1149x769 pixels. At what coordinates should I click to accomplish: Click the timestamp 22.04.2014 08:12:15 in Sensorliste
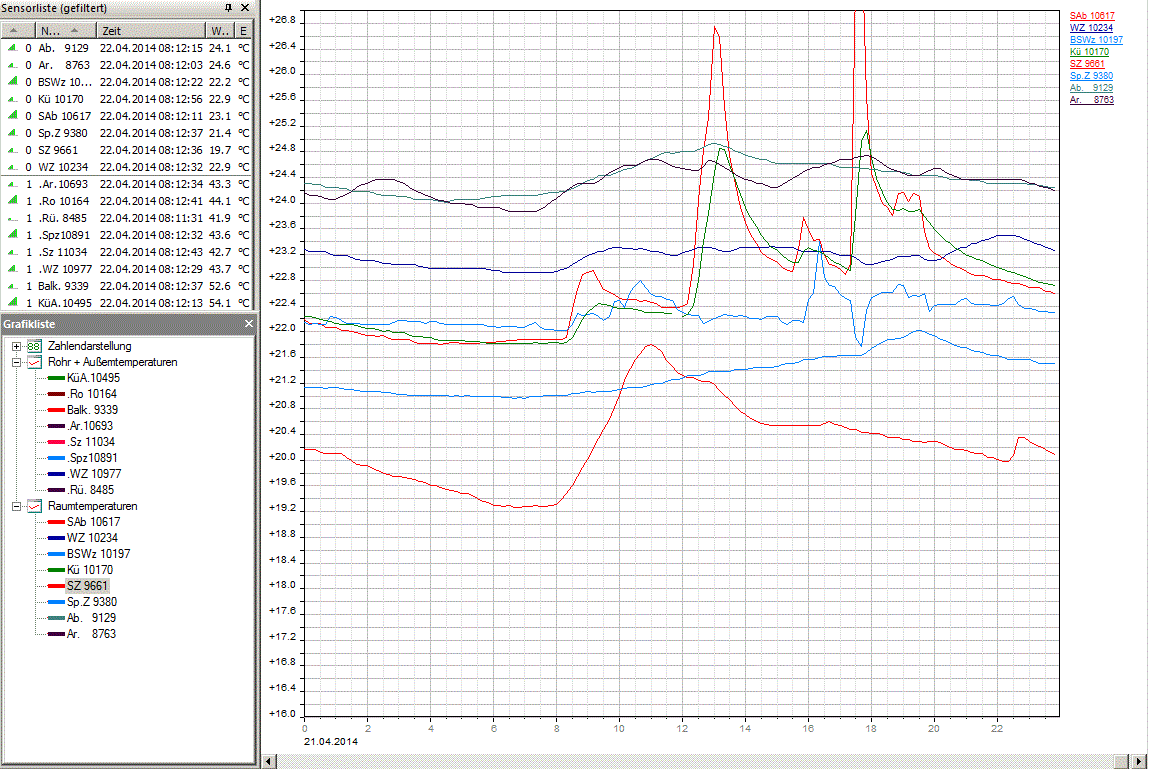pyautogui.click(x=151, y=48)
